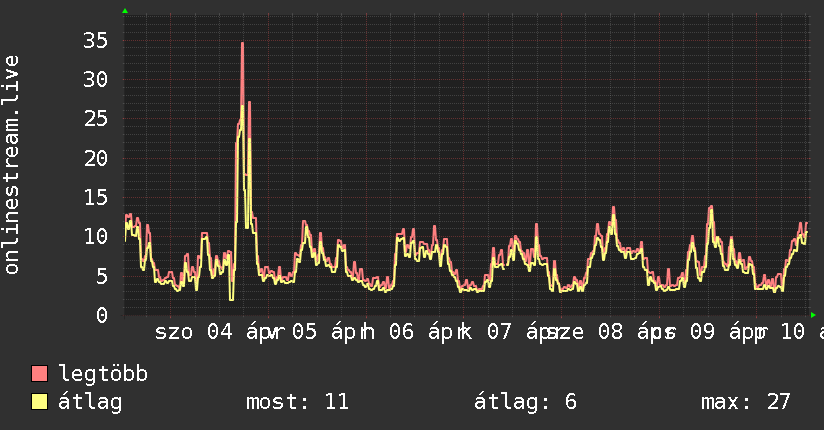Click the y-axis label 10
Image resolution: width=824 pixels, height=430 pixels.
pyautogui.click(x=95, y=237)
